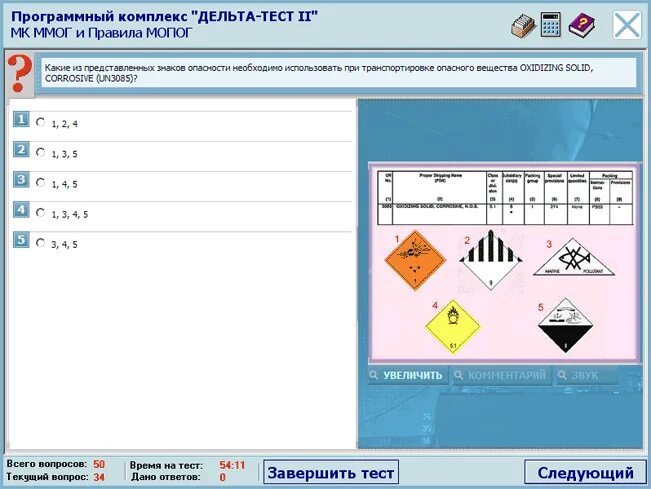This screenshot has height=489, width=651.
Task: Open the purple help book icon
Action: pos(581,24)
